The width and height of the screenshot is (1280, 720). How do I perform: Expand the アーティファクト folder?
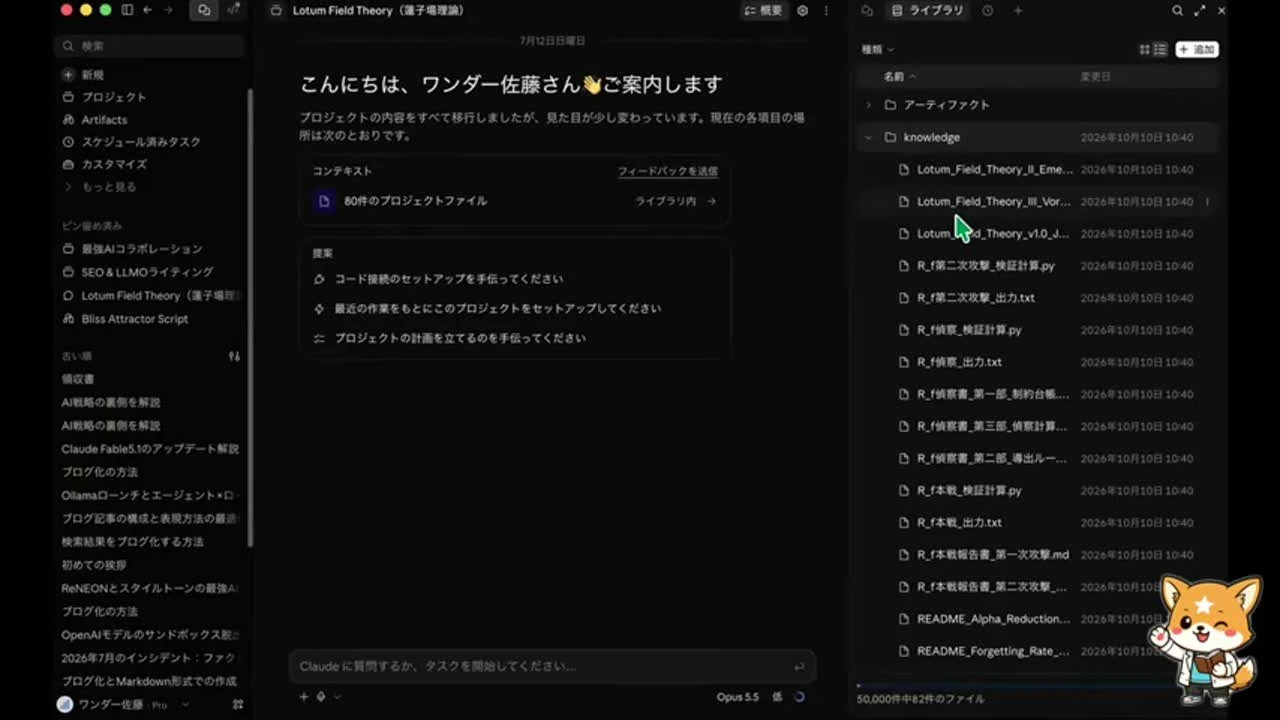coord(868,105)
